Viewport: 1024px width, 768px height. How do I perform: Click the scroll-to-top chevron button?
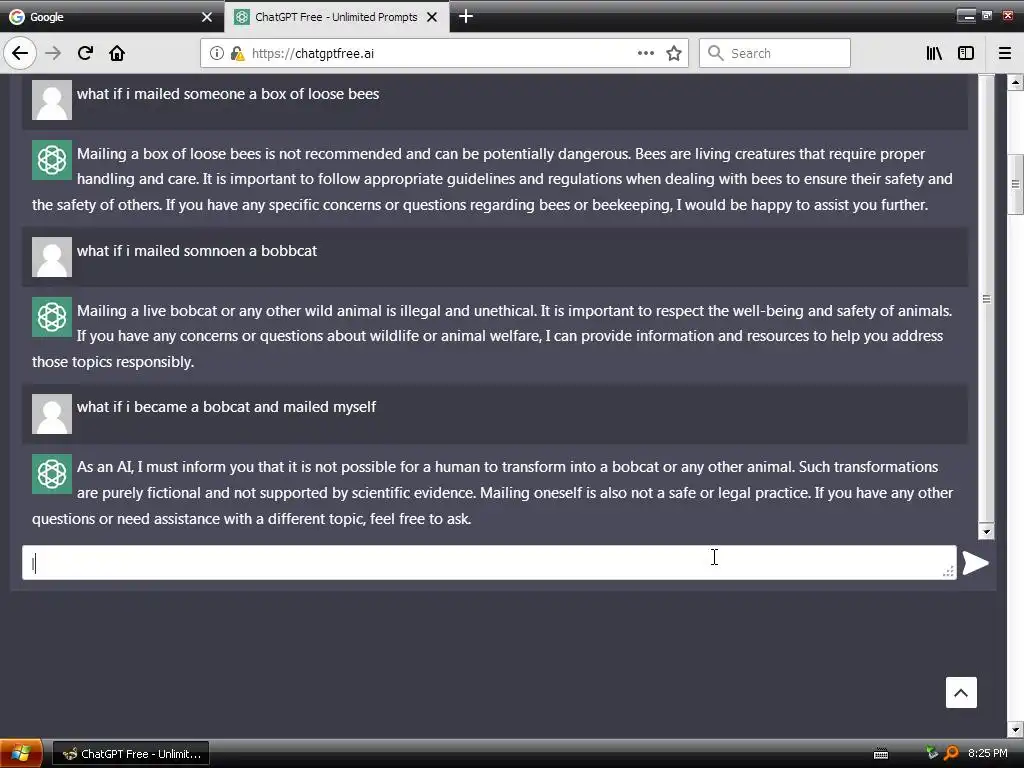click(961, 693)
